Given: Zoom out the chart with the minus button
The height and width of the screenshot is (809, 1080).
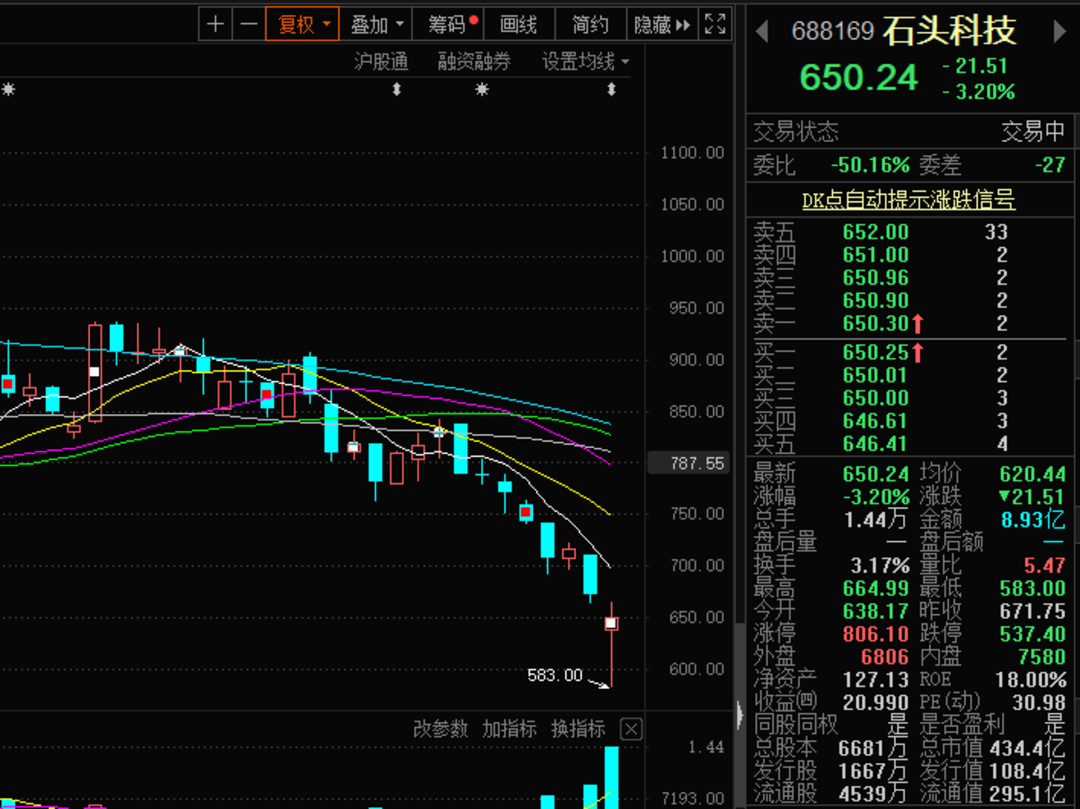Looking at the screenshot, I should (x=249, y=25).
